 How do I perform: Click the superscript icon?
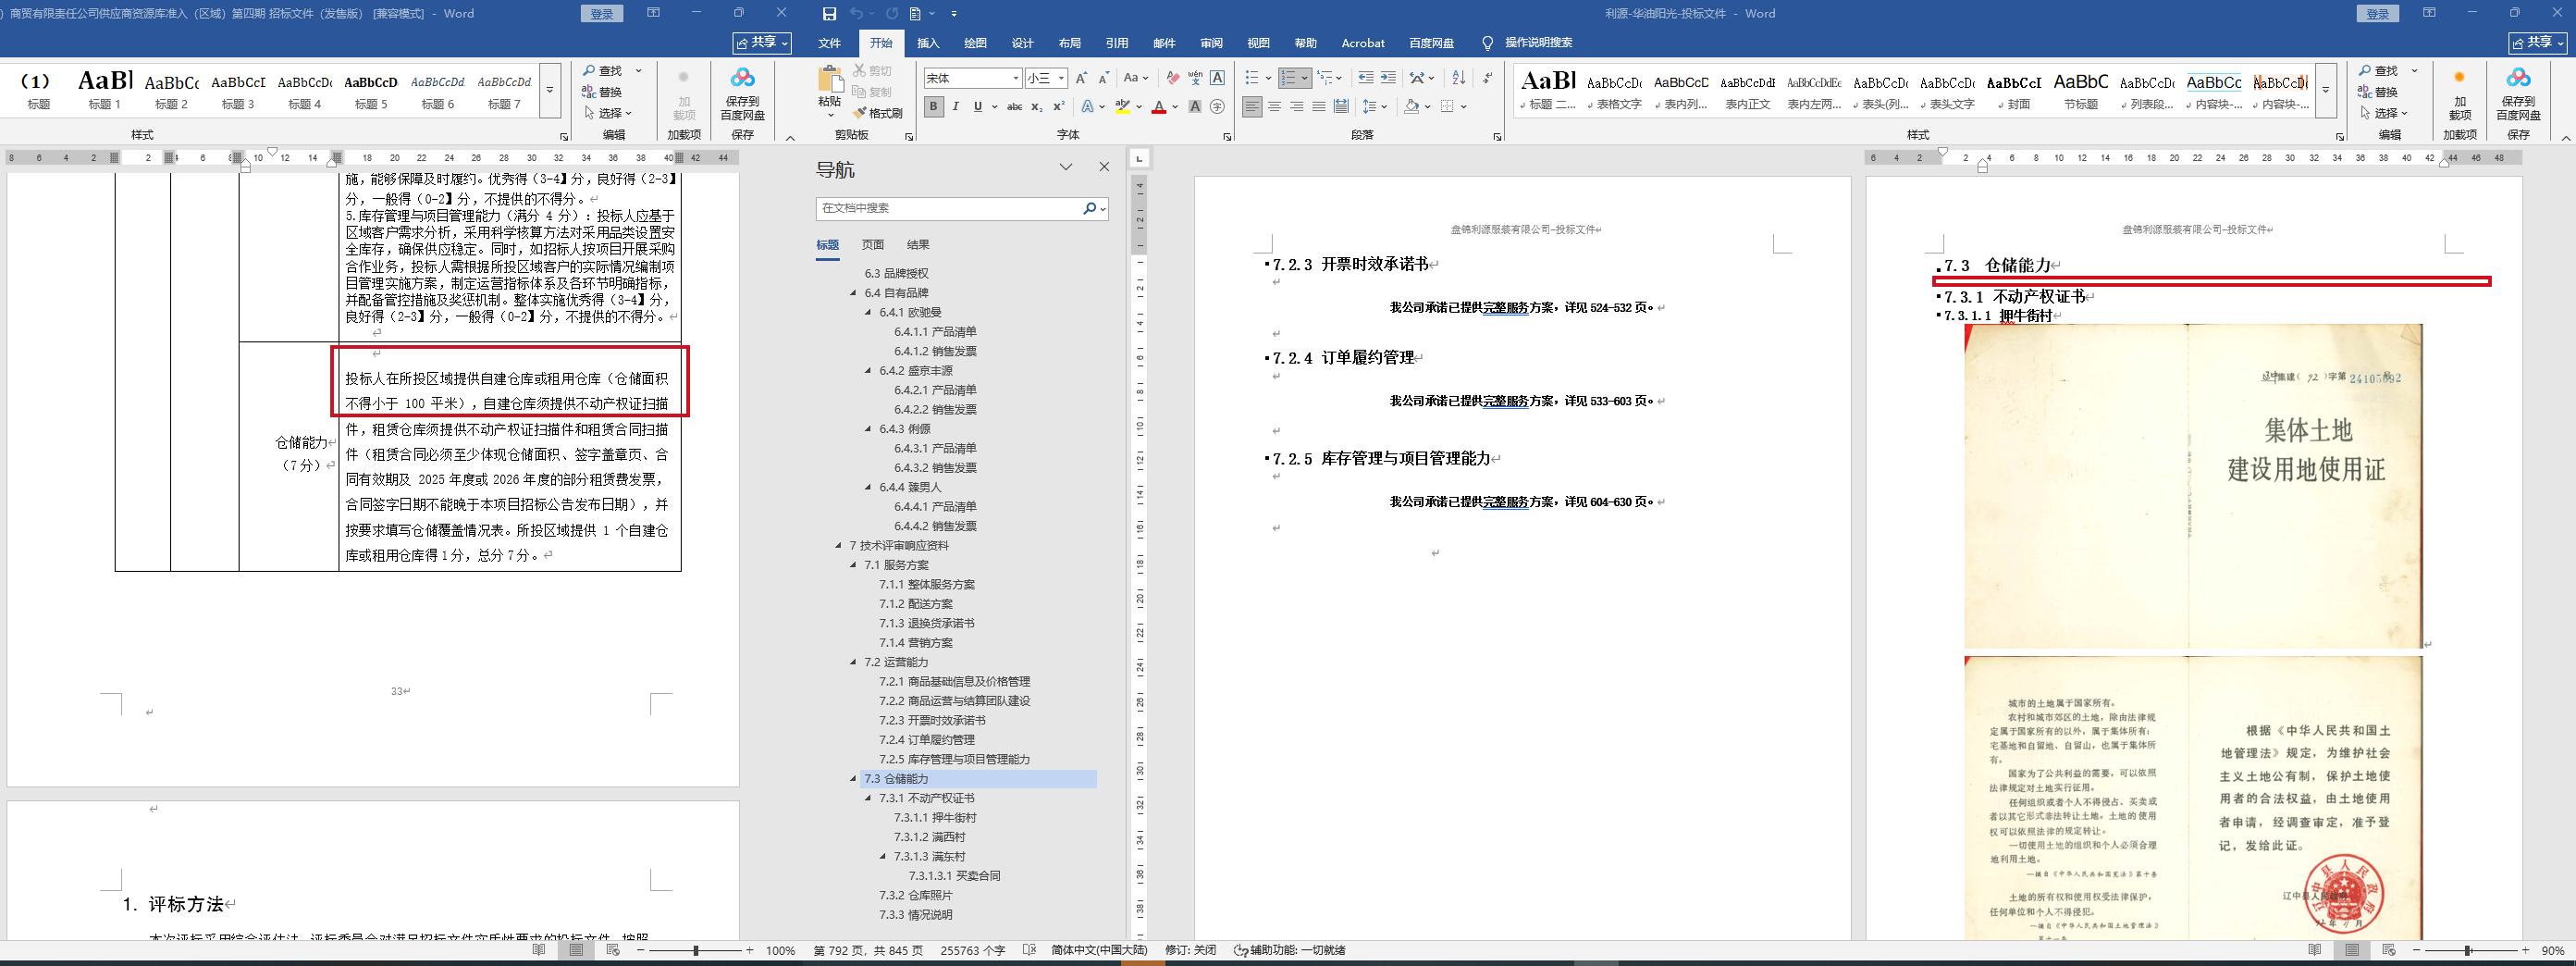click(1059, 107)
